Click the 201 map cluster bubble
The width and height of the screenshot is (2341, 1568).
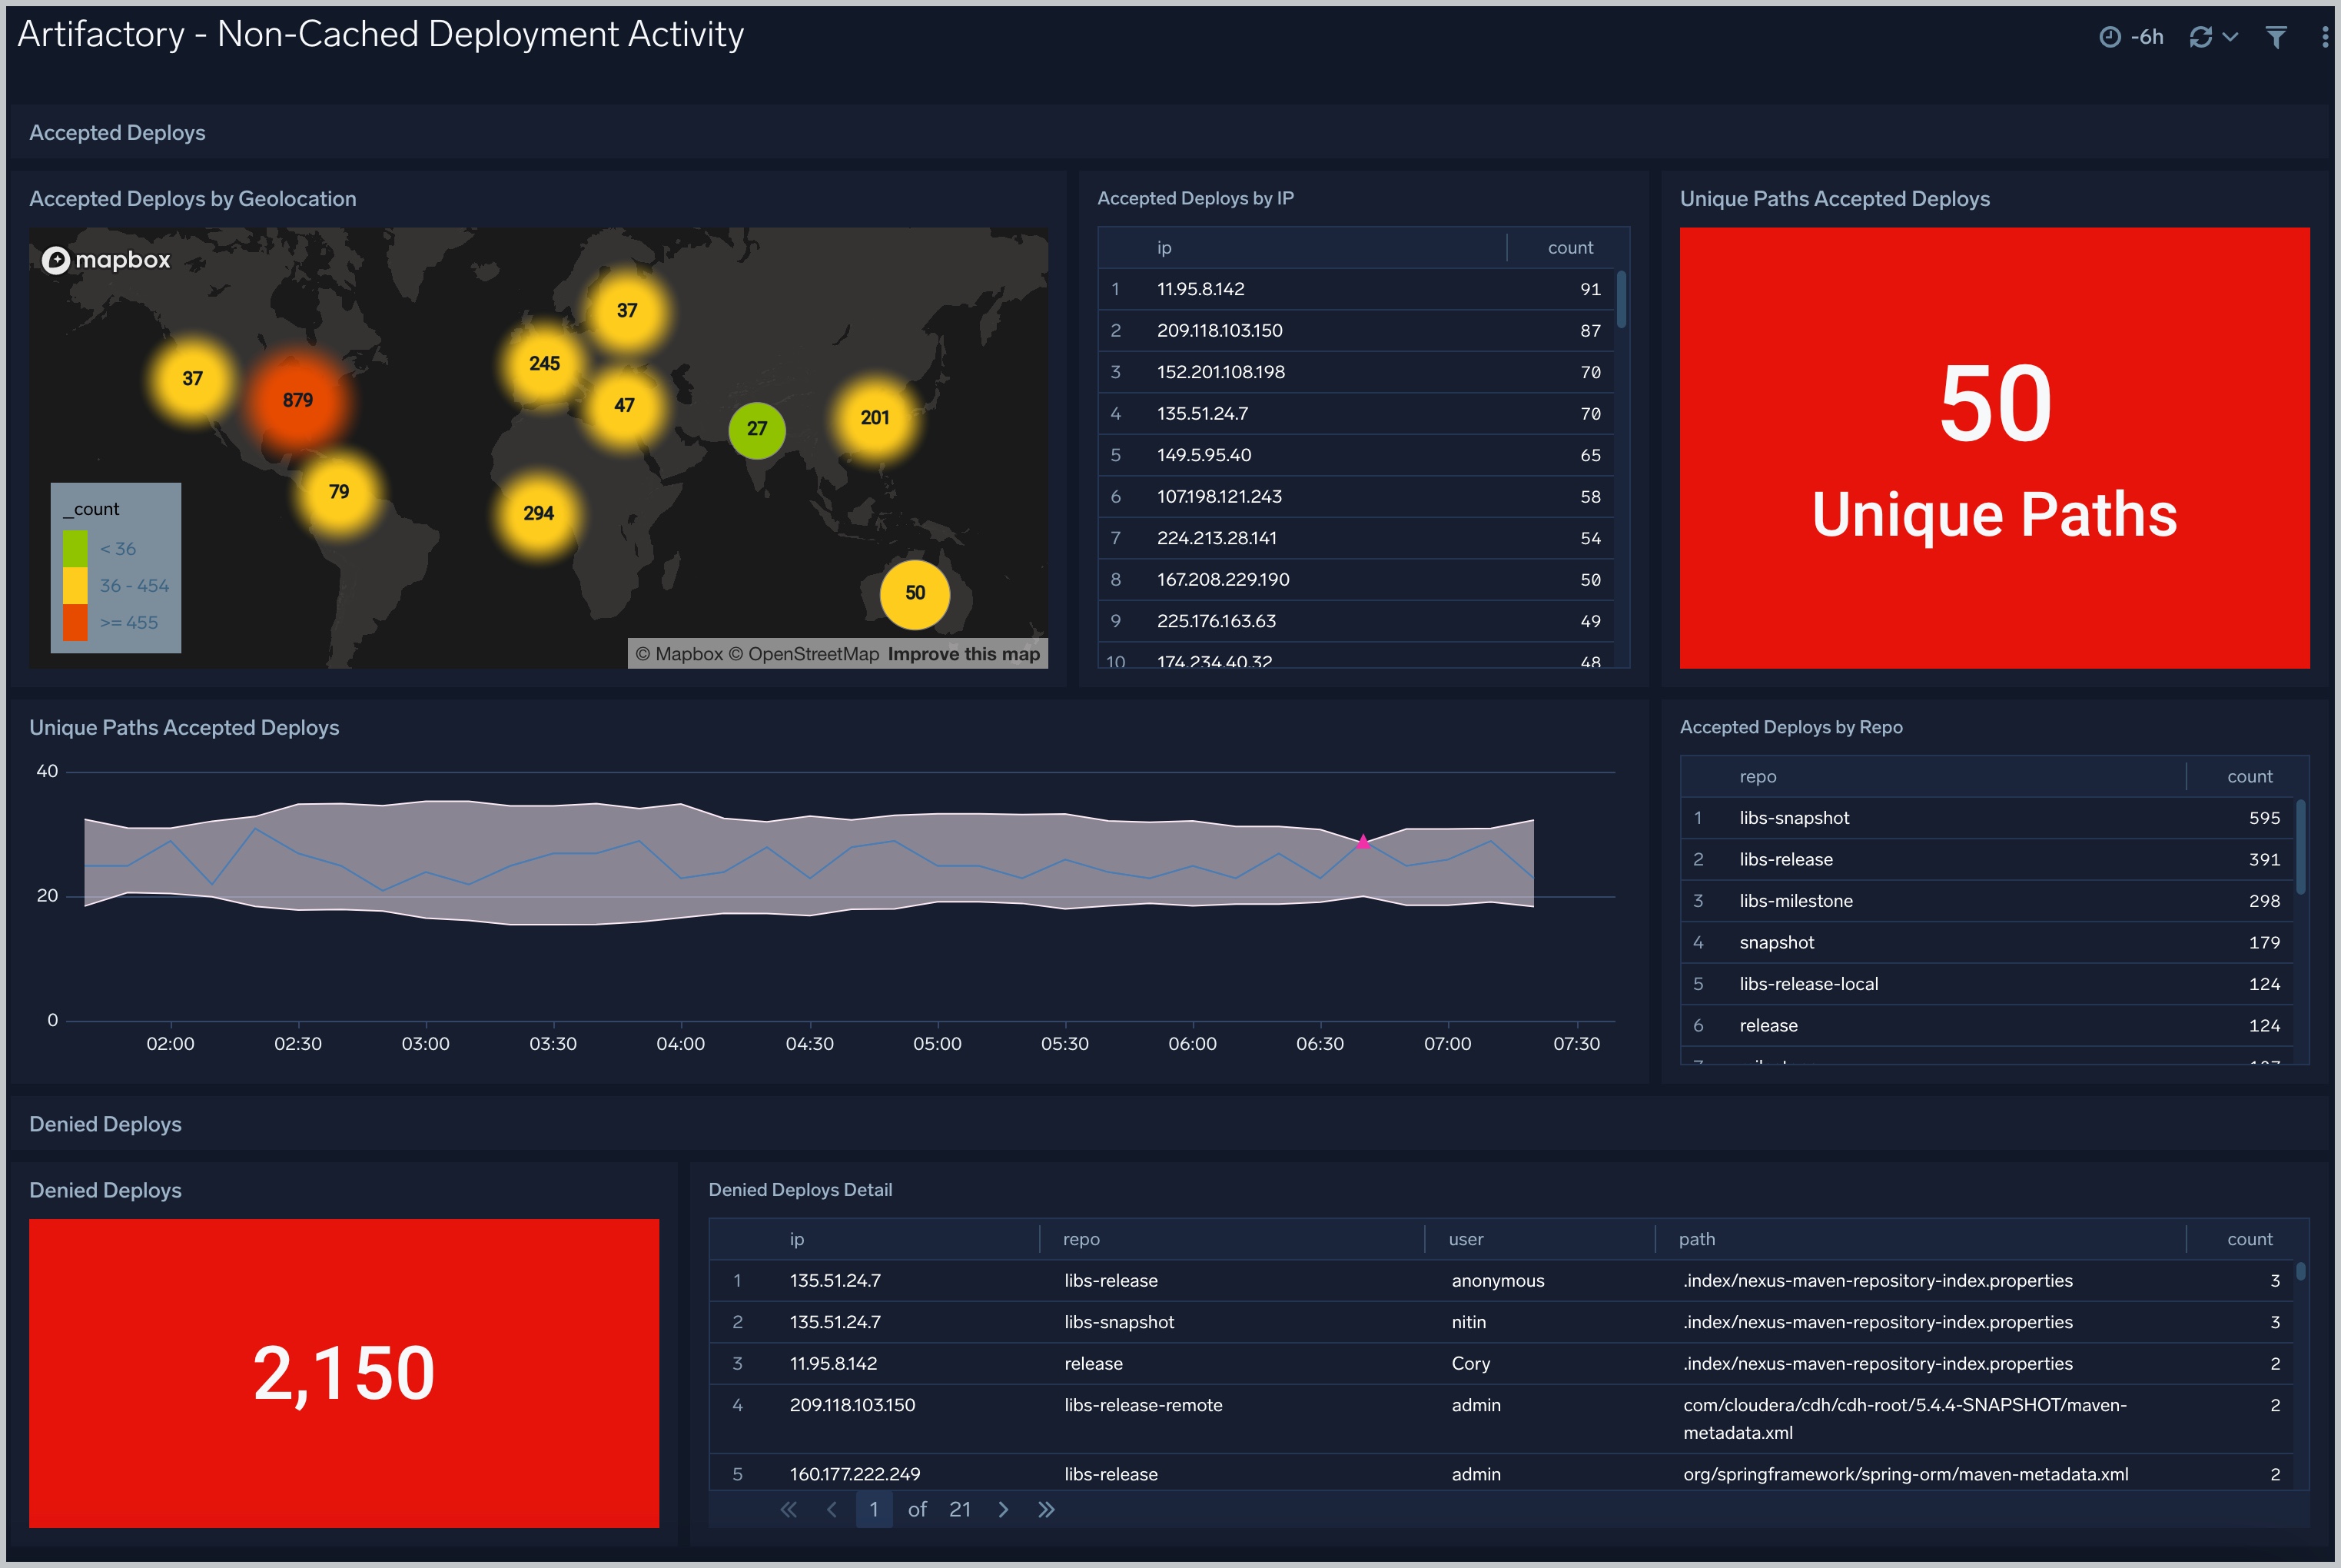875,417
